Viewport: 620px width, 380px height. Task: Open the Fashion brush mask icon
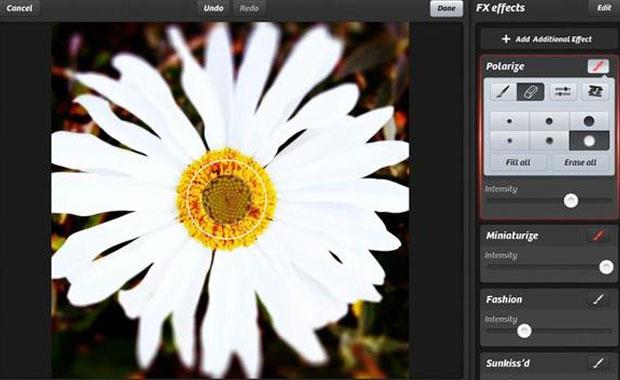pos(598,299)
